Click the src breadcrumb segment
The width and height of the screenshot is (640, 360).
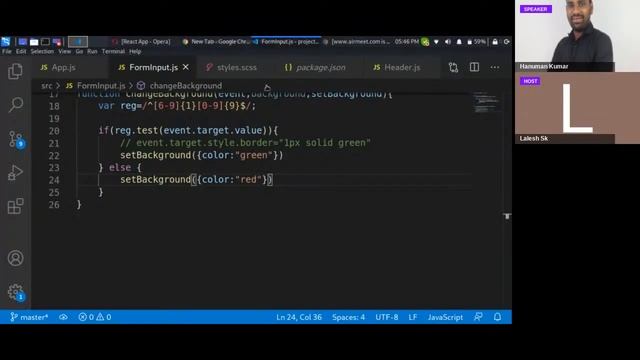click(x=47, y=86)
